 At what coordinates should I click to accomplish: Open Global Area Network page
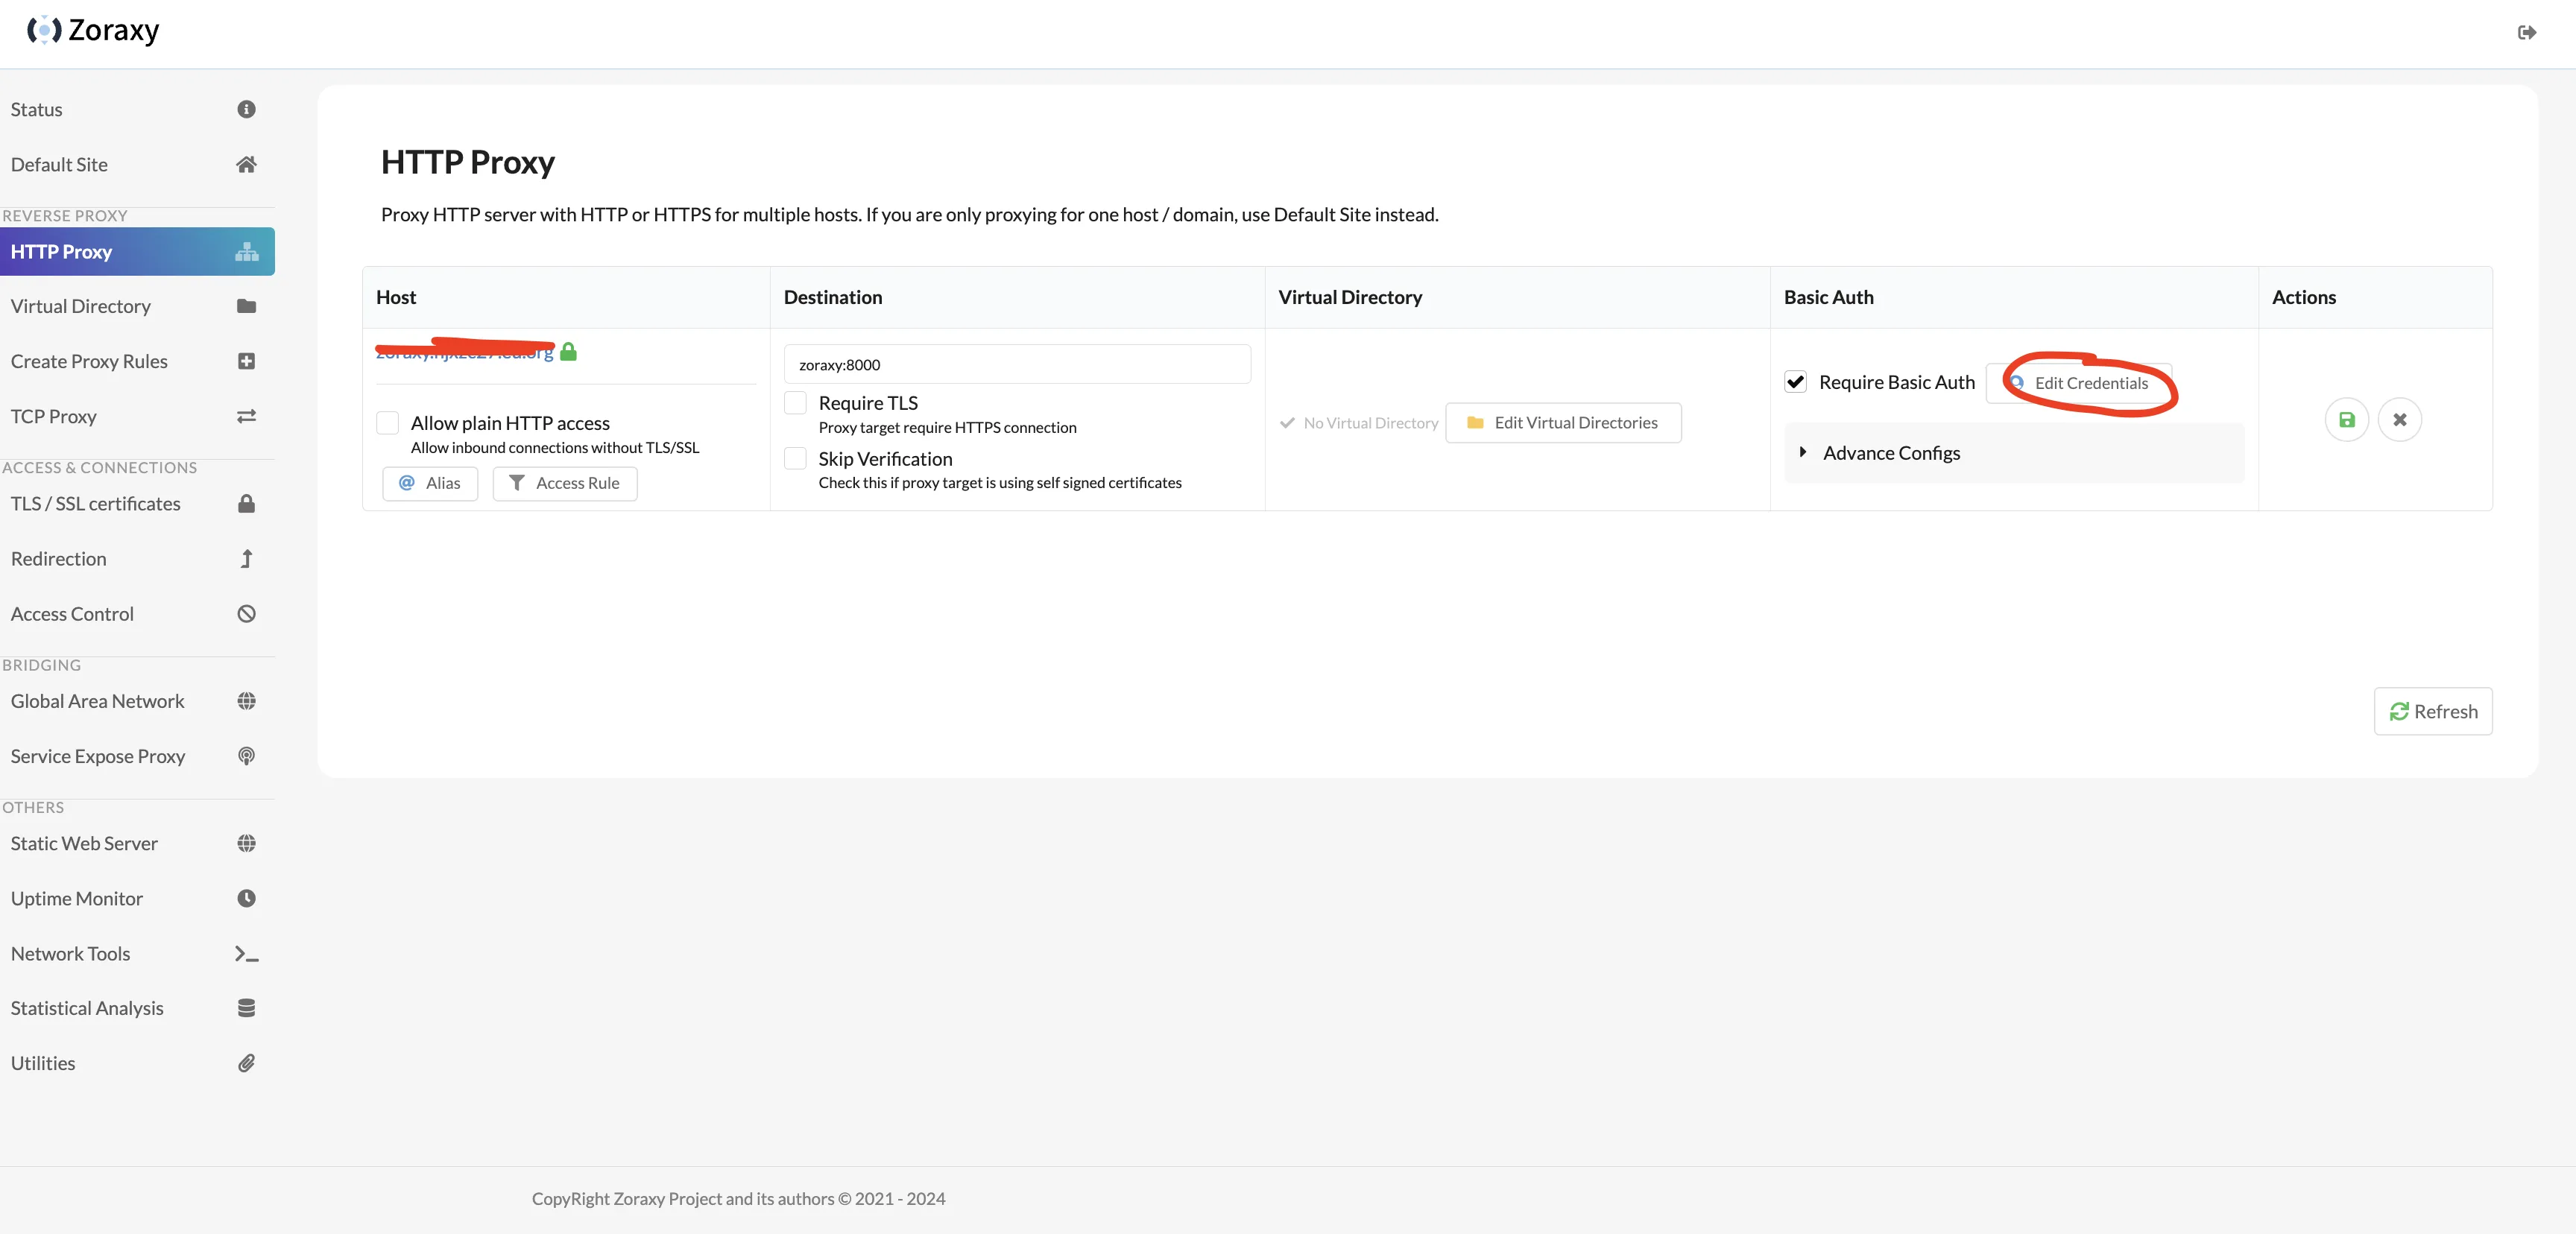(137, 701)
